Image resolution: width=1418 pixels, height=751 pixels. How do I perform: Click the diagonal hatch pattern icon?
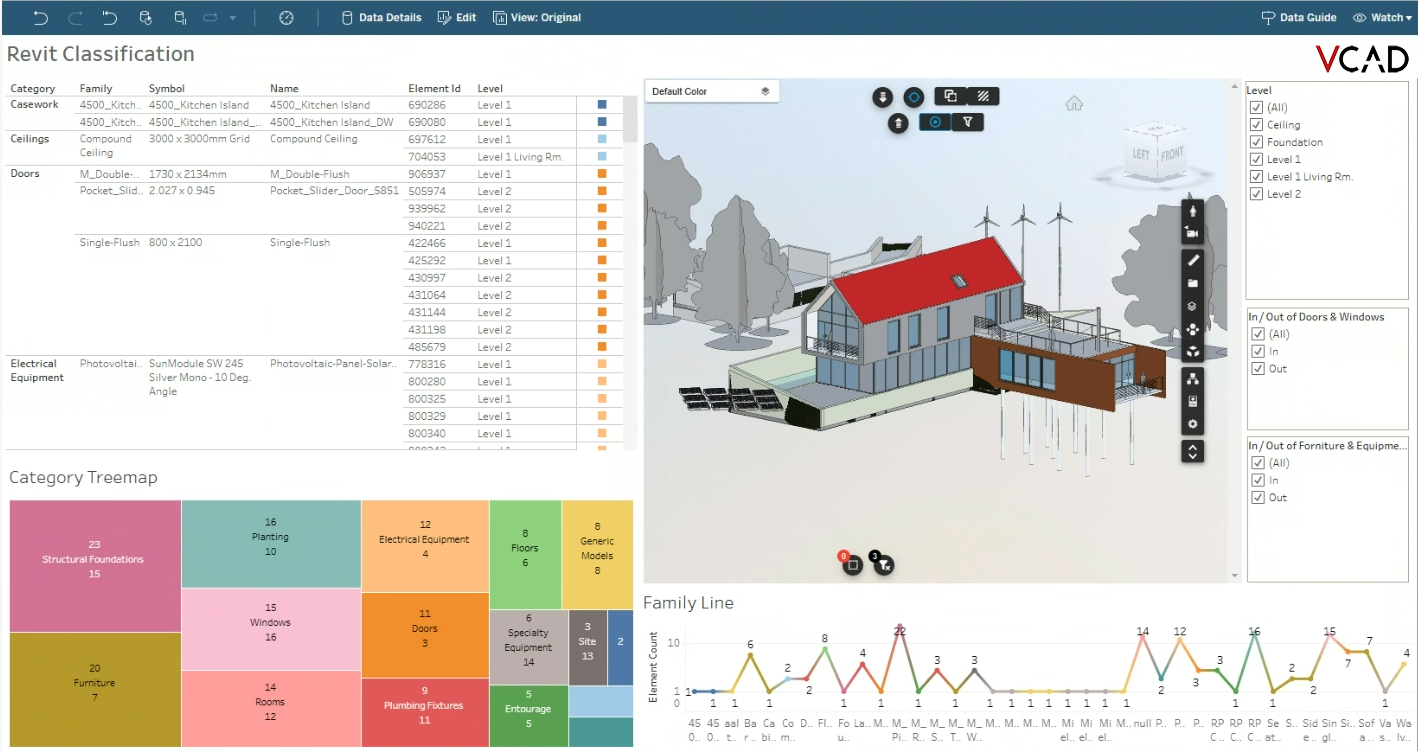pos(984,96)
